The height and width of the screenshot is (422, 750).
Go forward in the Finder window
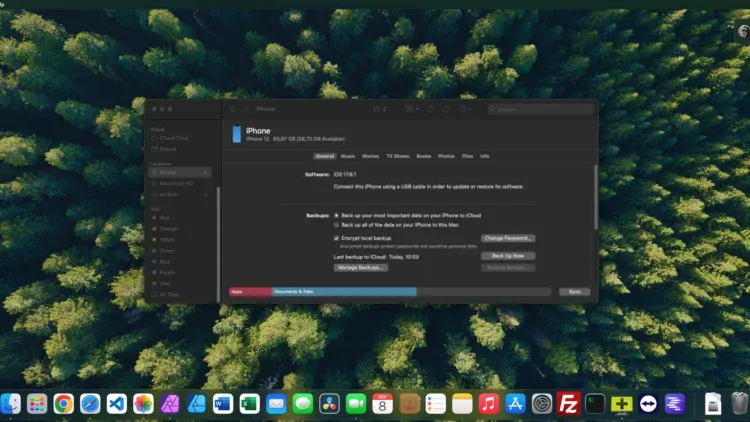pyautogui.click(x=246, y=109)
